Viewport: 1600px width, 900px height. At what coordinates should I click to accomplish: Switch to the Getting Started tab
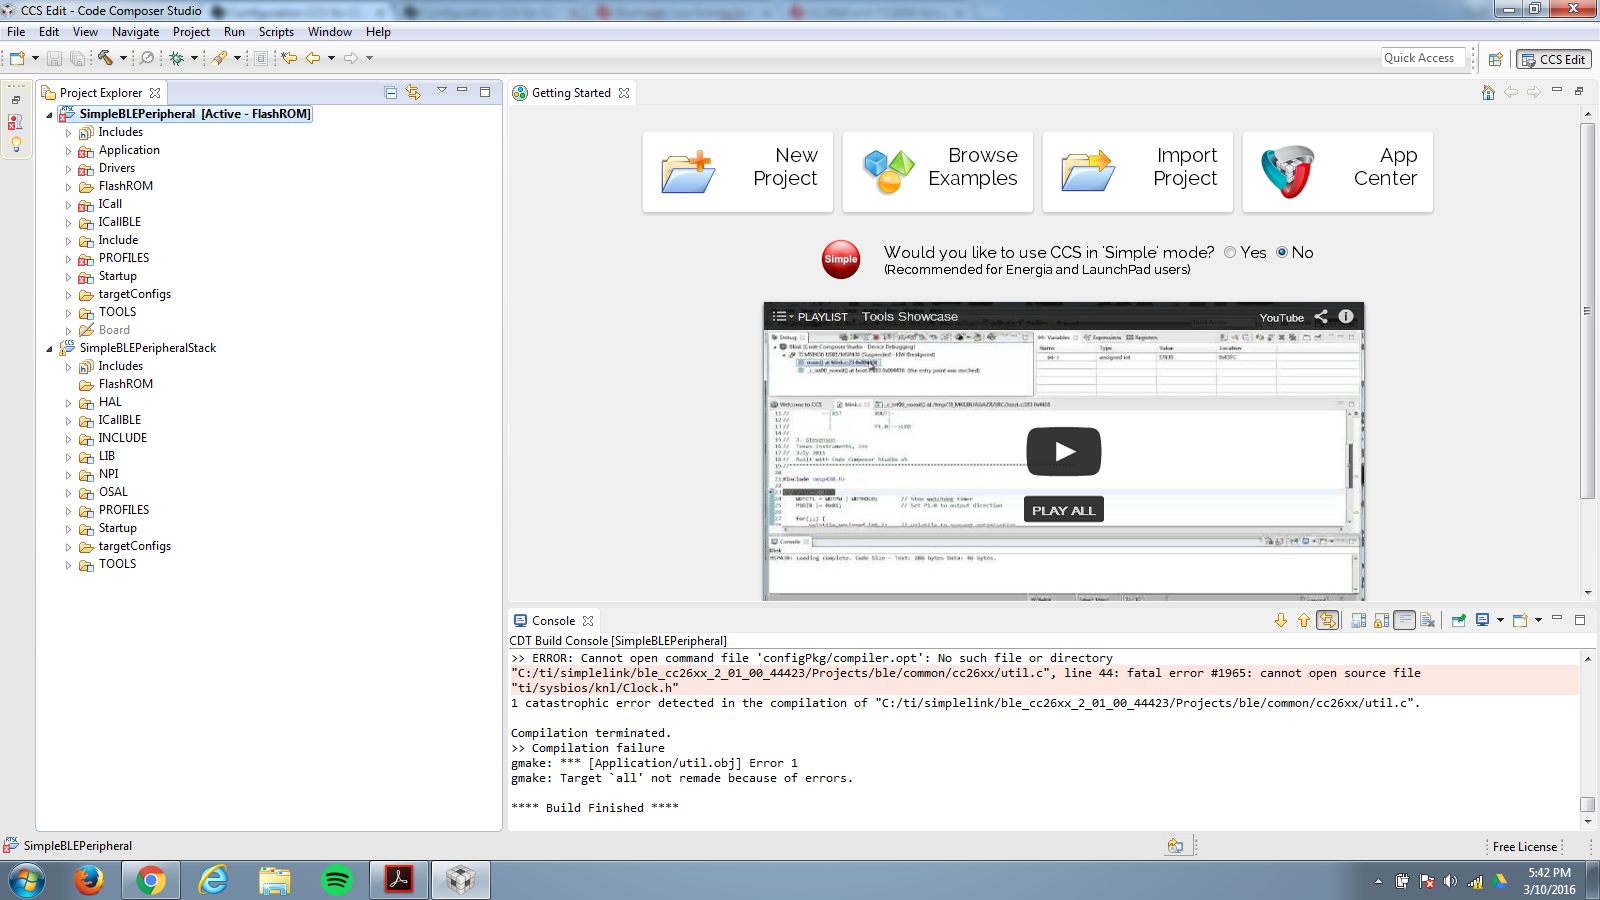pos(571,93)
